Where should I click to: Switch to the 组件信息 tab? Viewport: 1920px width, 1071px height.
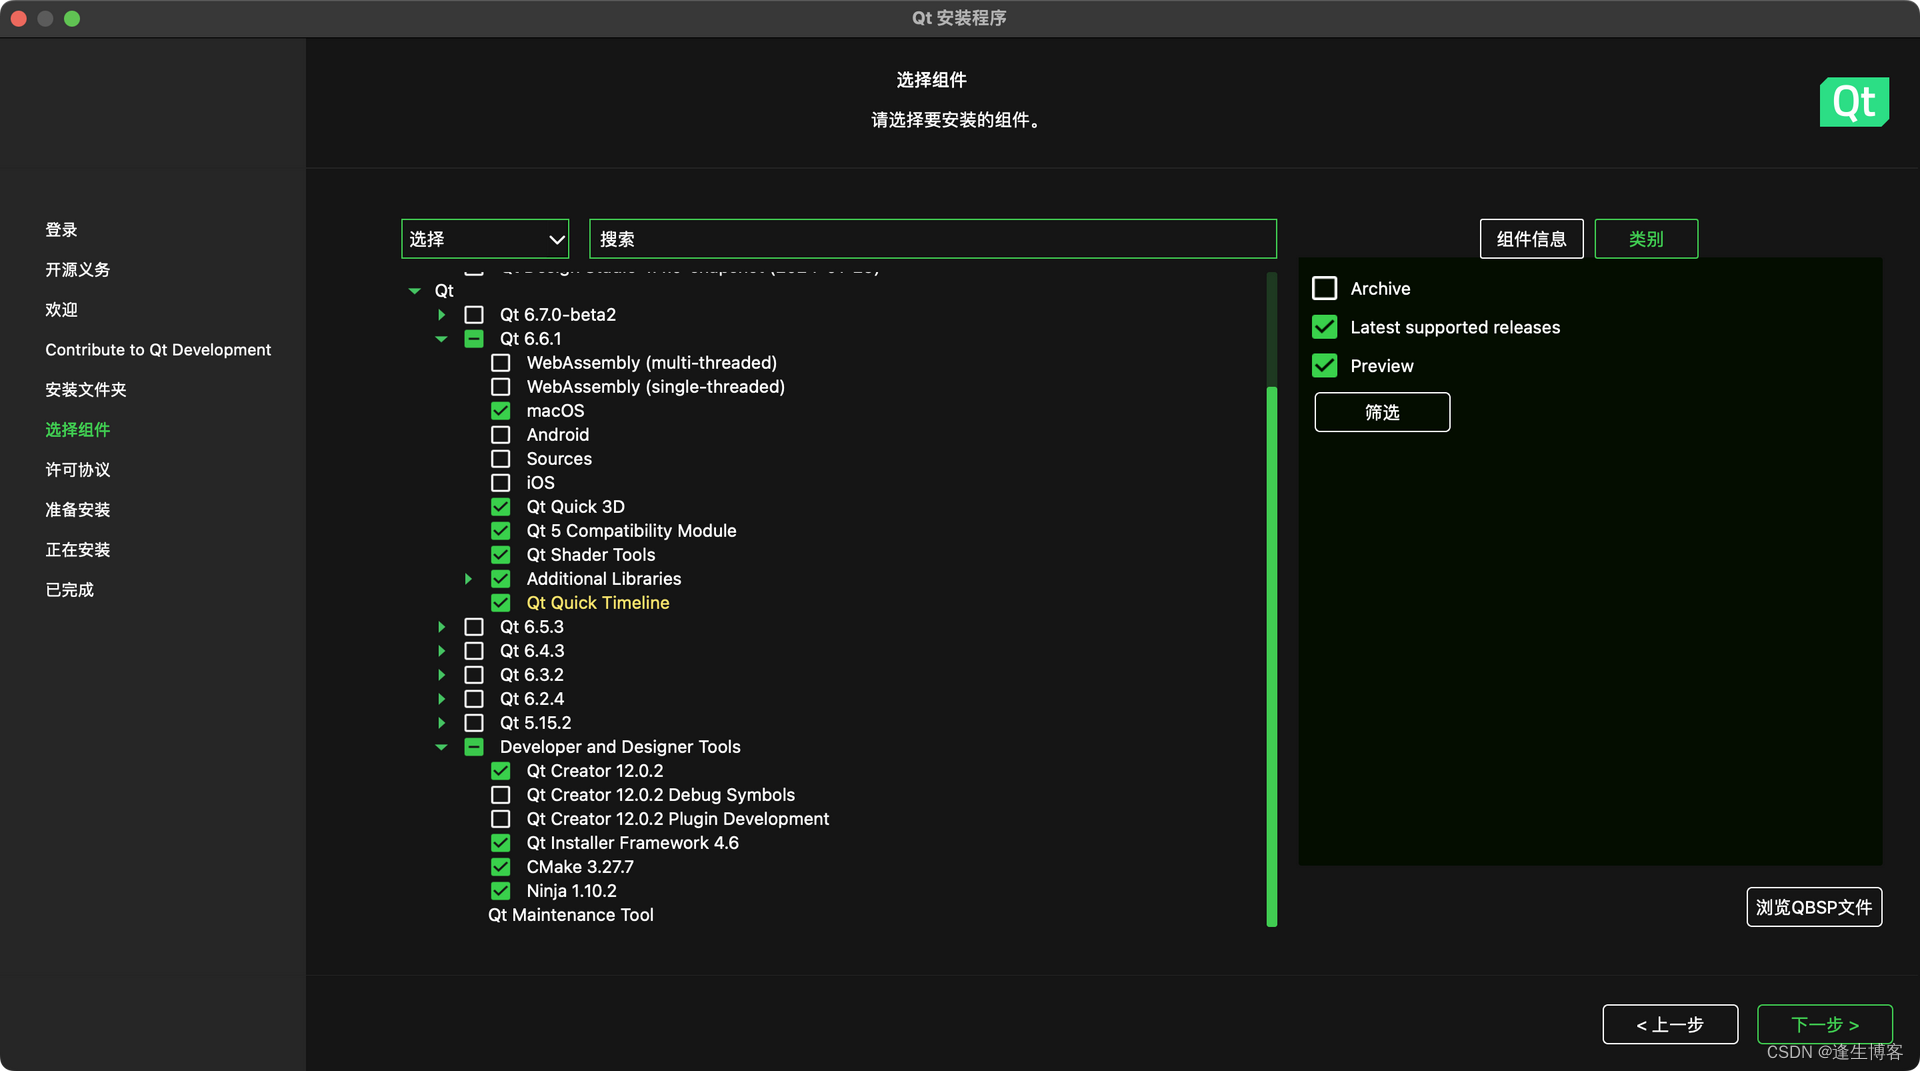pyautogui.click(x=1531, y=238)
